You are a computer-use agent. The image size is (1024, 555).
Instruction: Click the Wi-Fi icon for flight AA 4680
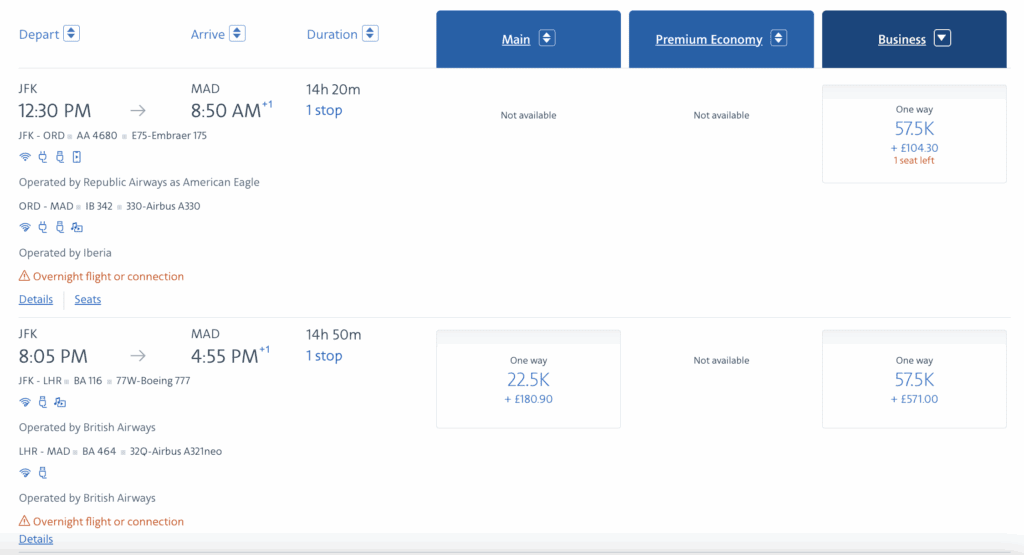click(25, 157)
